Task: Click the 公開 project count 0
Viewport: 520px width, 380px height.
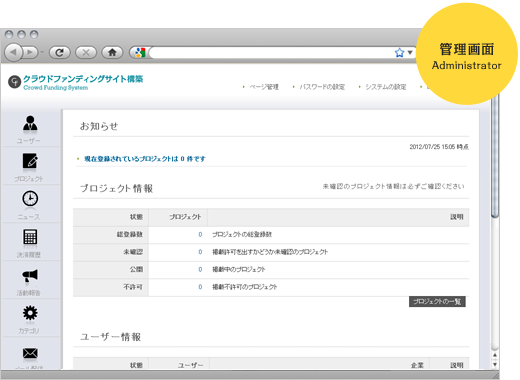Action: [200, 269]
